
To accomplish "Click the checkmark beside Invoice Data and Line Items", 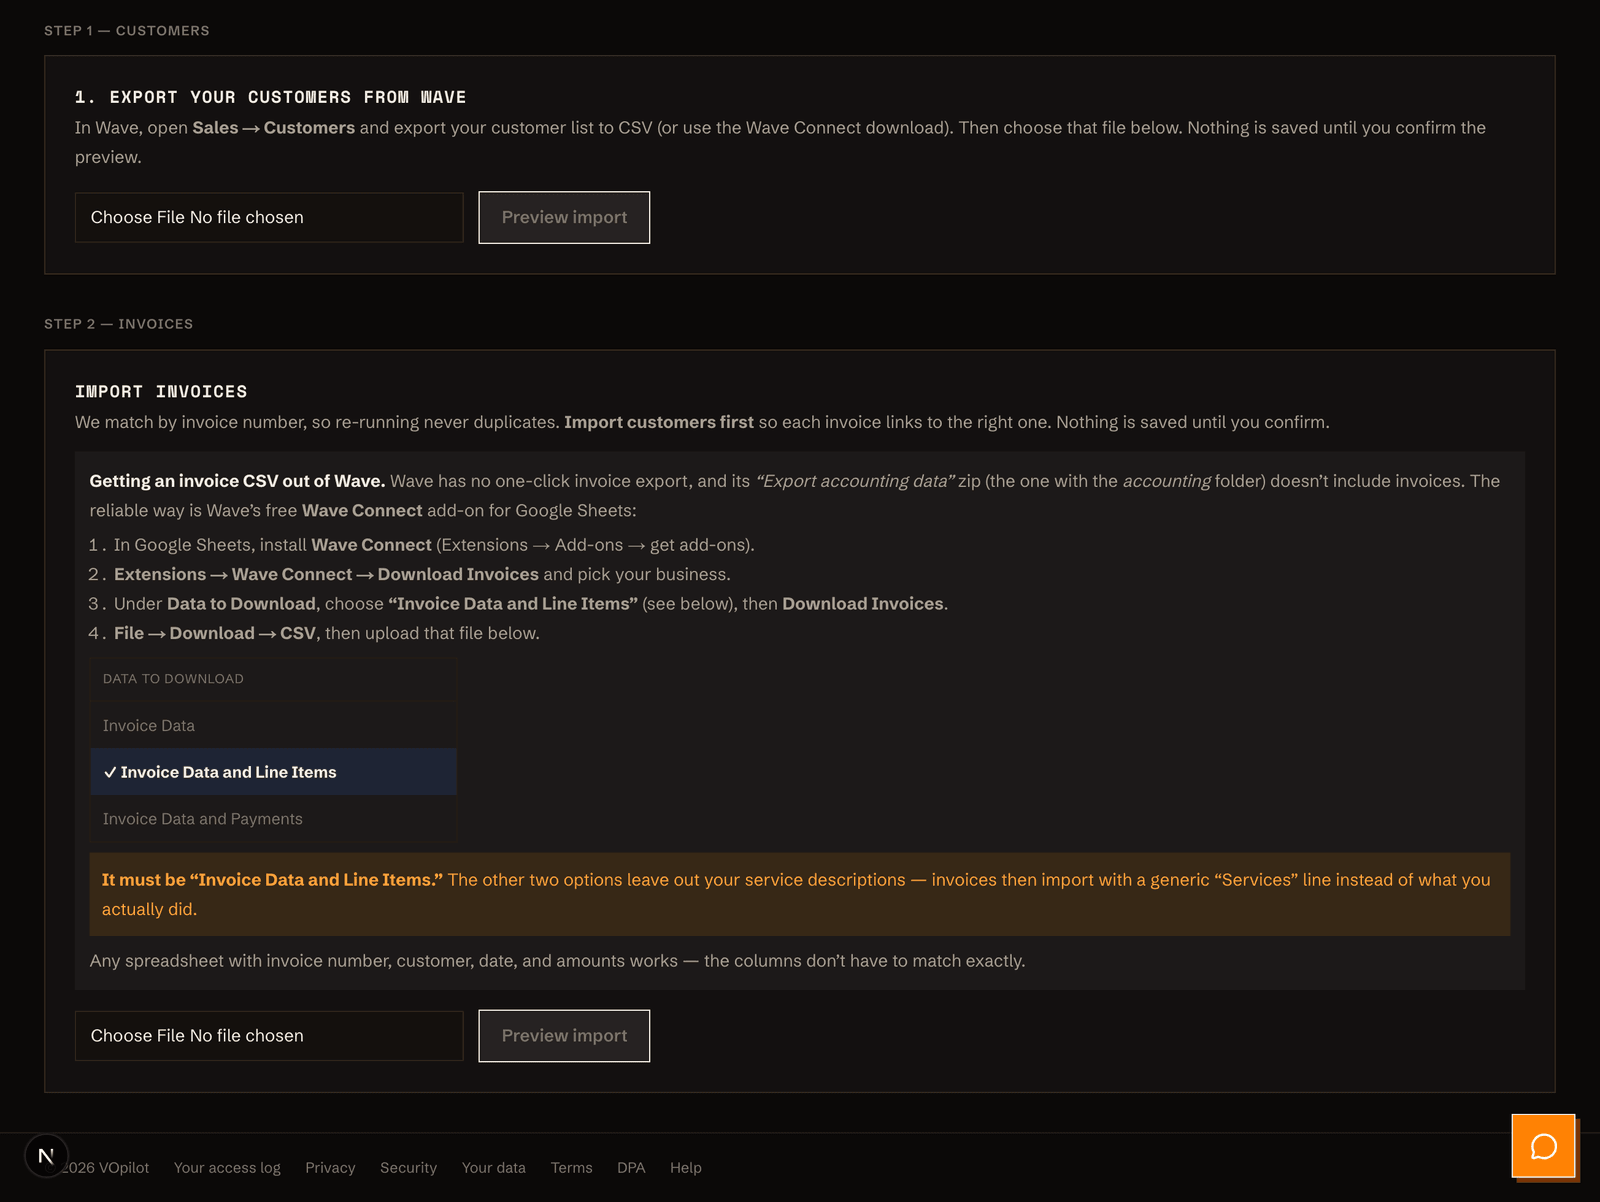I will 110,772.
